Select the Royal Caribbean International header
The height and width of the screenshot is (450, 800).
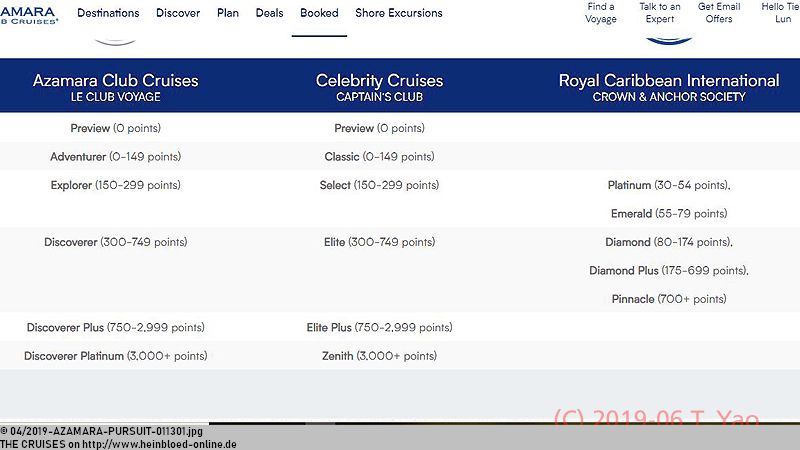point(669,87)
